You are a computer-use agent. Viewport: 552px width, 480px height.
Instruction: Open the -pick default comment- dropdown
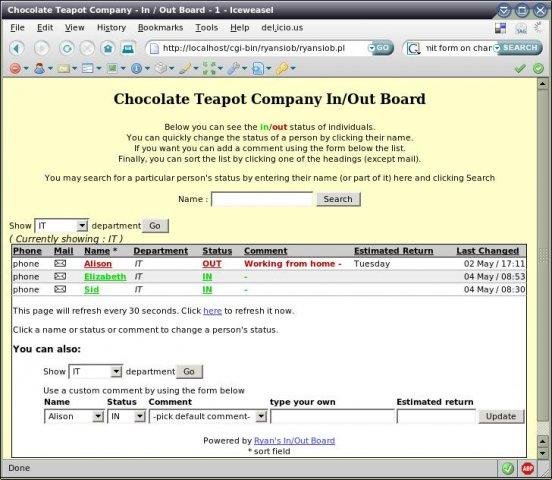point(208,416)
